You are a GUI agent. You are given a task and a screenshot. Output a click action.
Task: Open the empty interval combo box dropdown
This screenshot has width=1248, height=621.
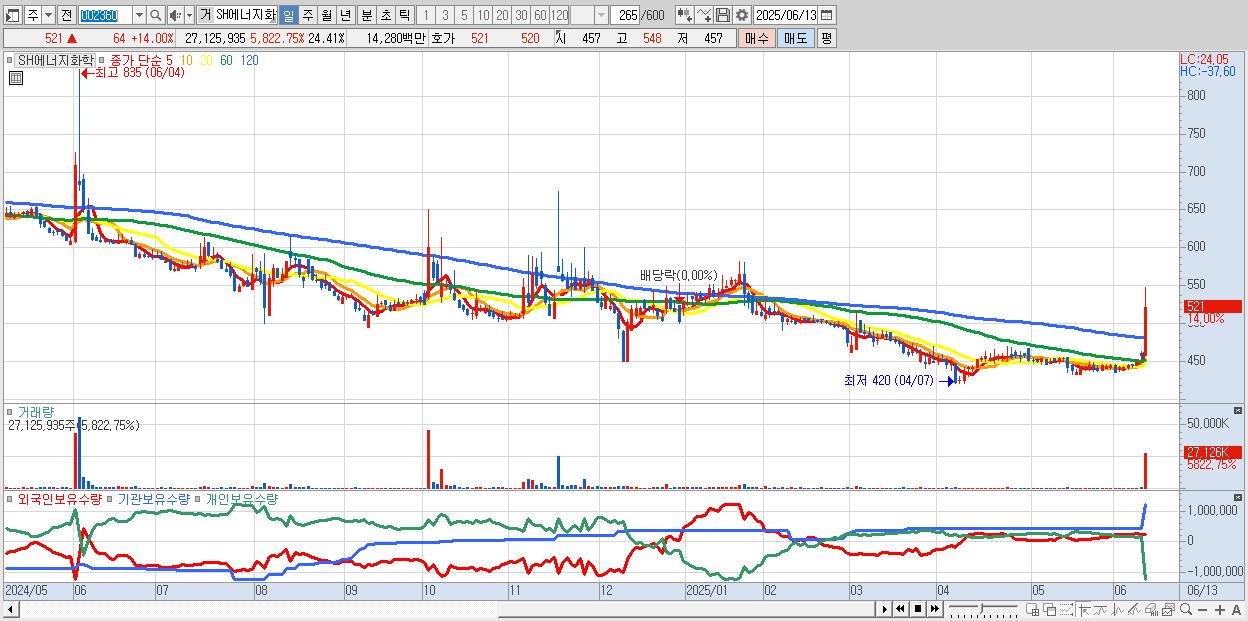click(600, 15)
